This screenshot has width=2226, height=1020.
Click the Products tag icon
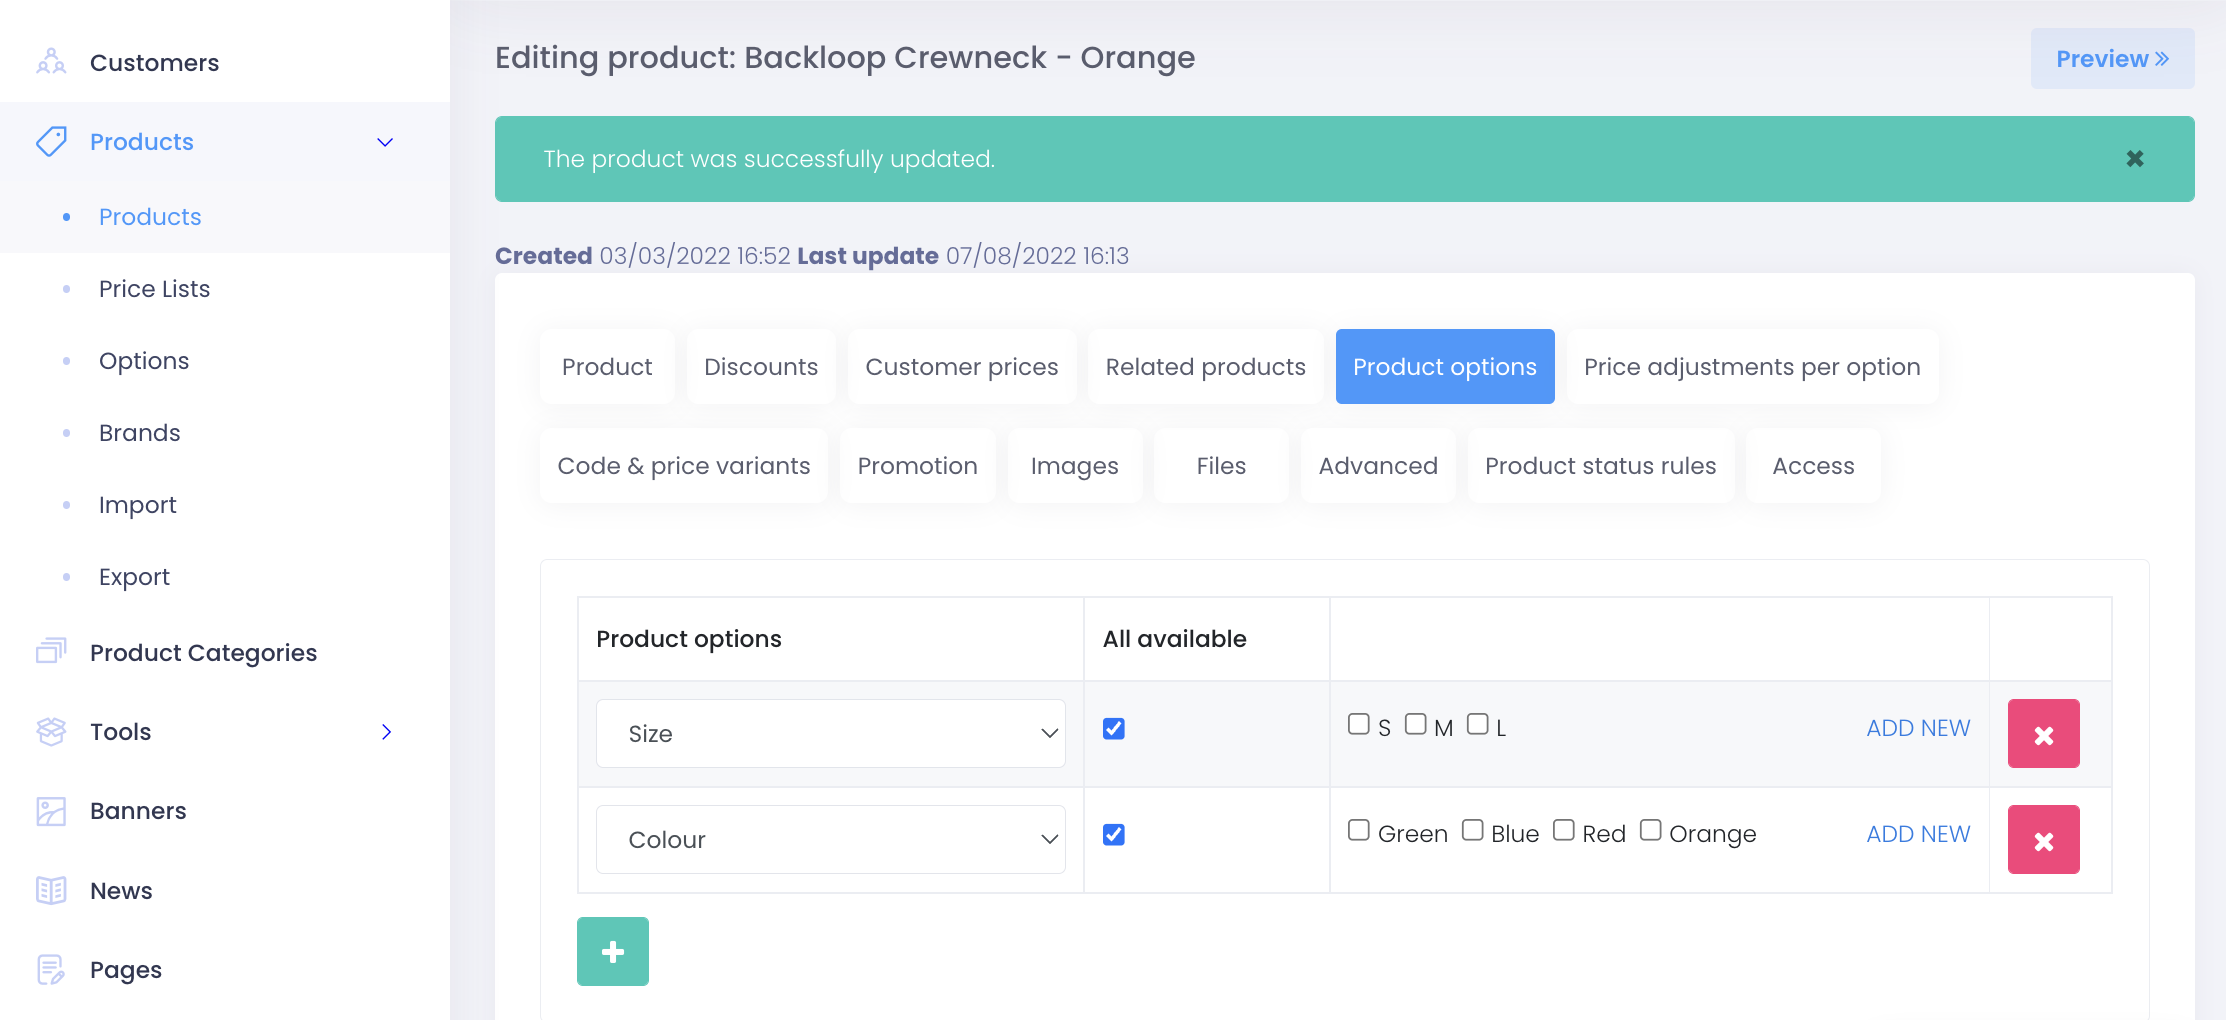[51, 141]
